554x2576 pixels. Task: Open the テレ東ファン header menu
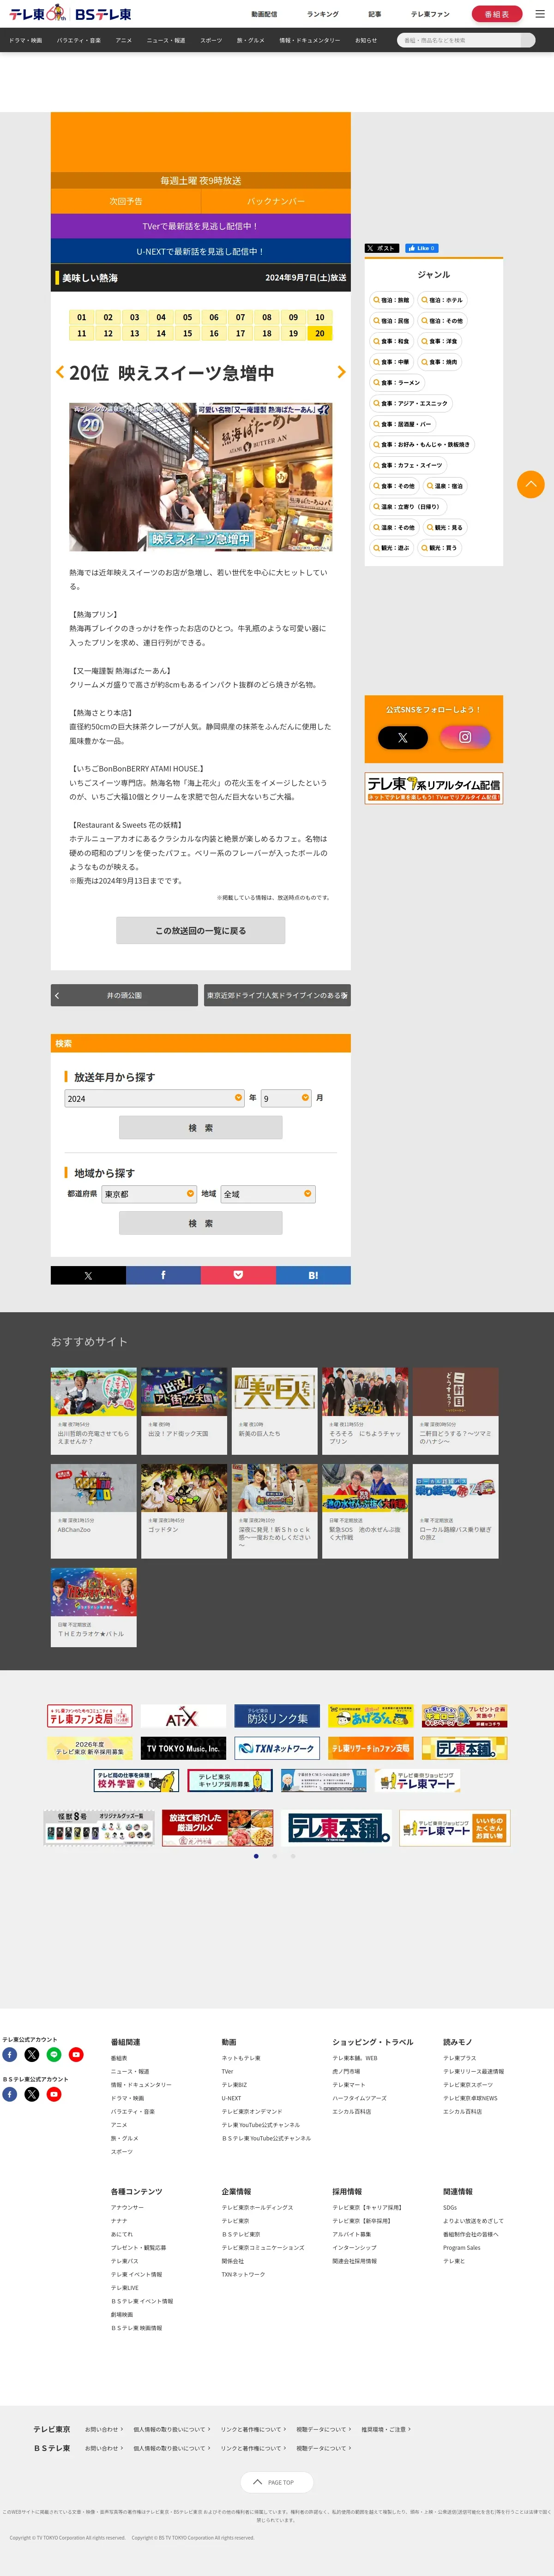430,14
